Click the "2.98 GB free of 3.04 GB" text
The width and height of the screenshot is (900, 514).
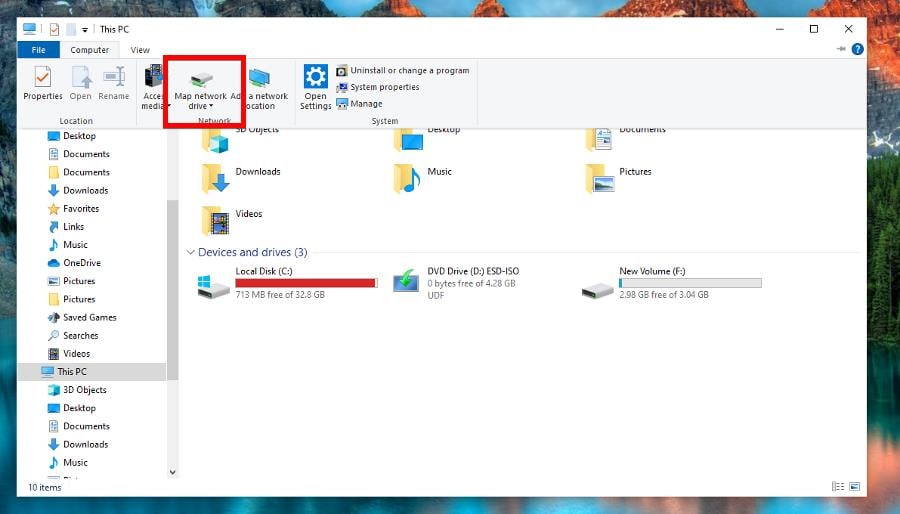pos(664,295)
